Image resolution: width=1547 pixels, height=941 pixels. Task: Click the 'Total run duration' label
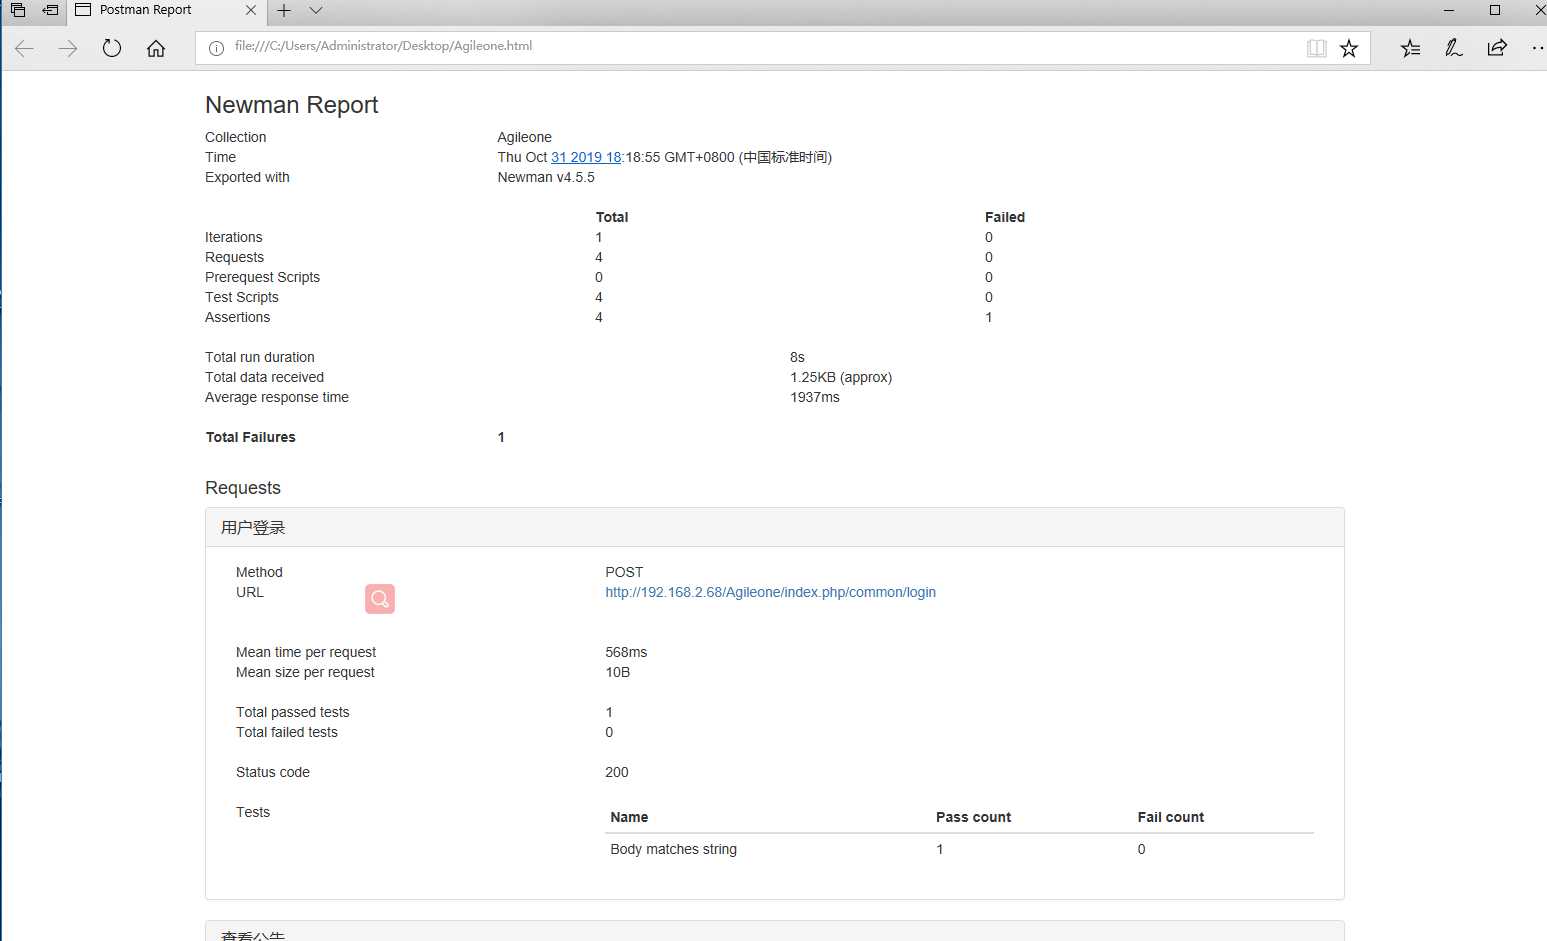coord(260,357)
